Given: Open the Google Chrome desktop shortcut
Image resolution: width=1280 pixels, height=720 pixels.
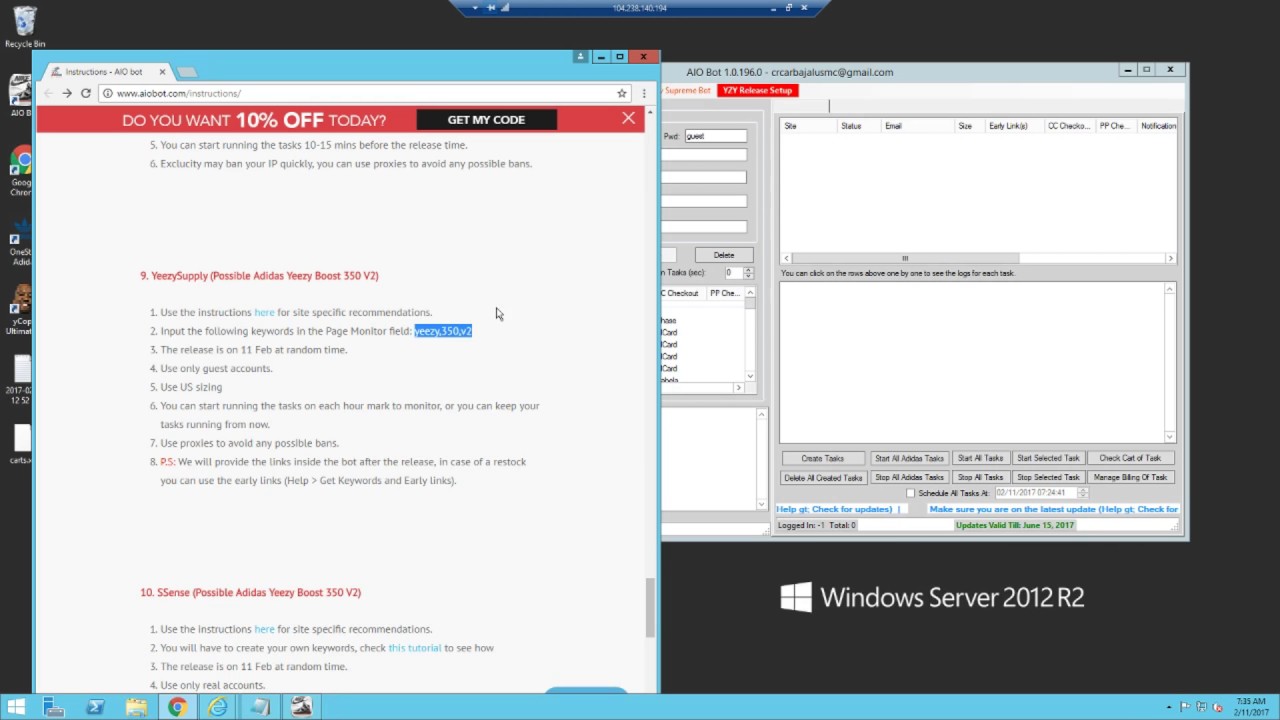Looking at the screenshot, I should tap(20, 170).
